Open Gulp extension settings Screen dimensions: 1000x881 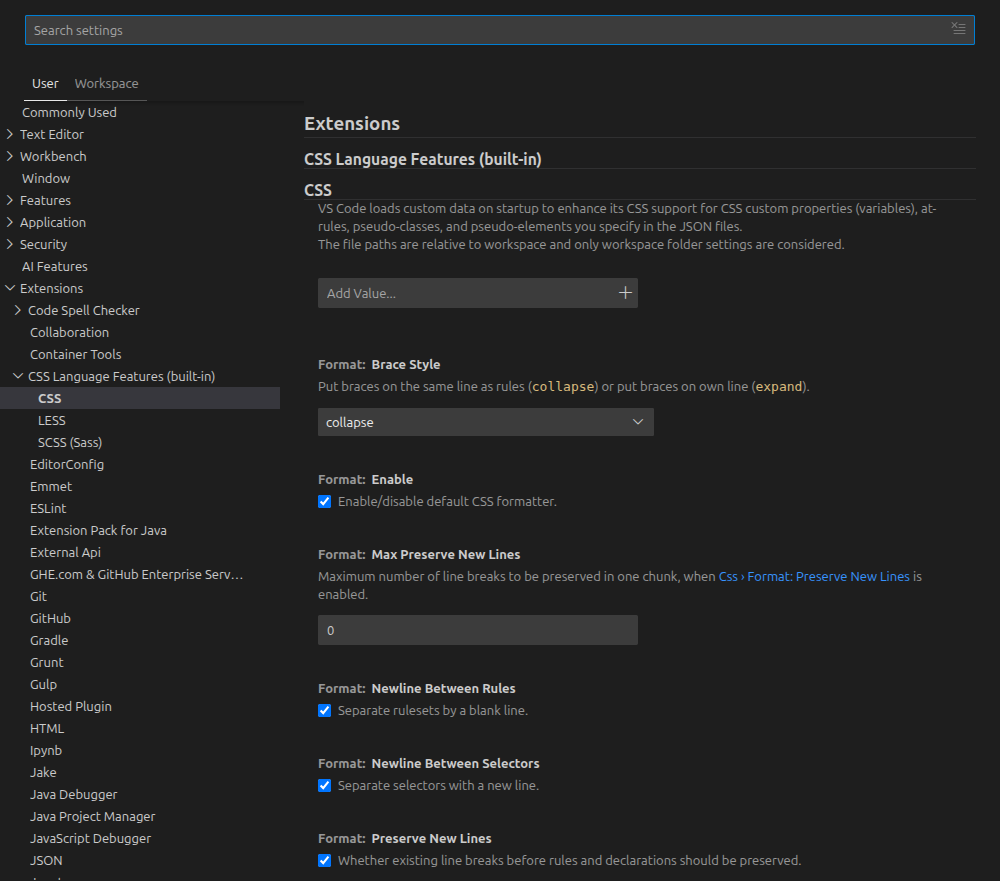pos(43,685)
